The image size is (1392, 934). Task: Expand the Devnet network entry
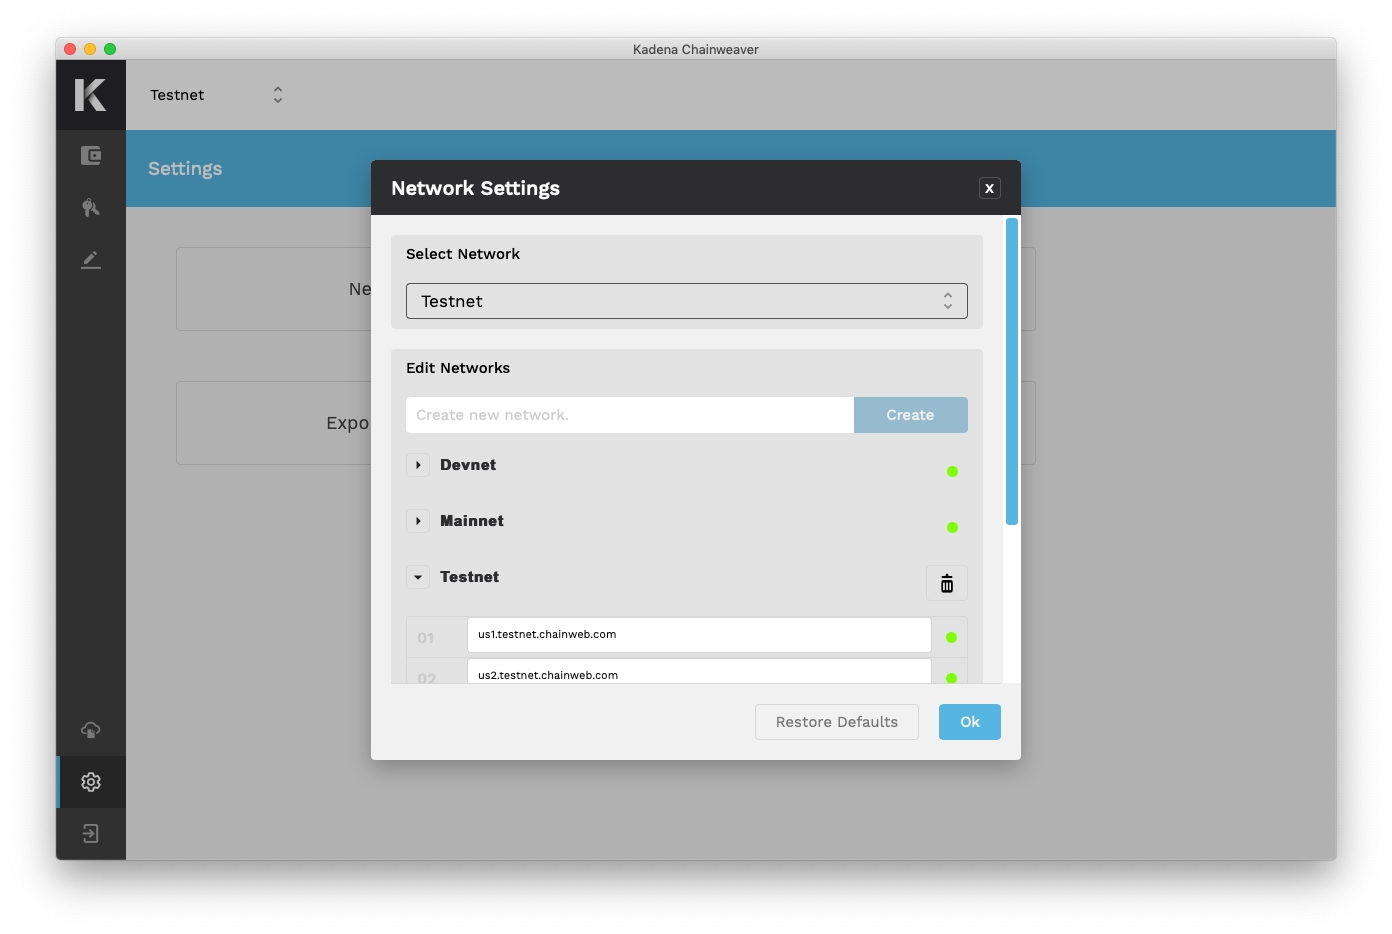point(418,465)
